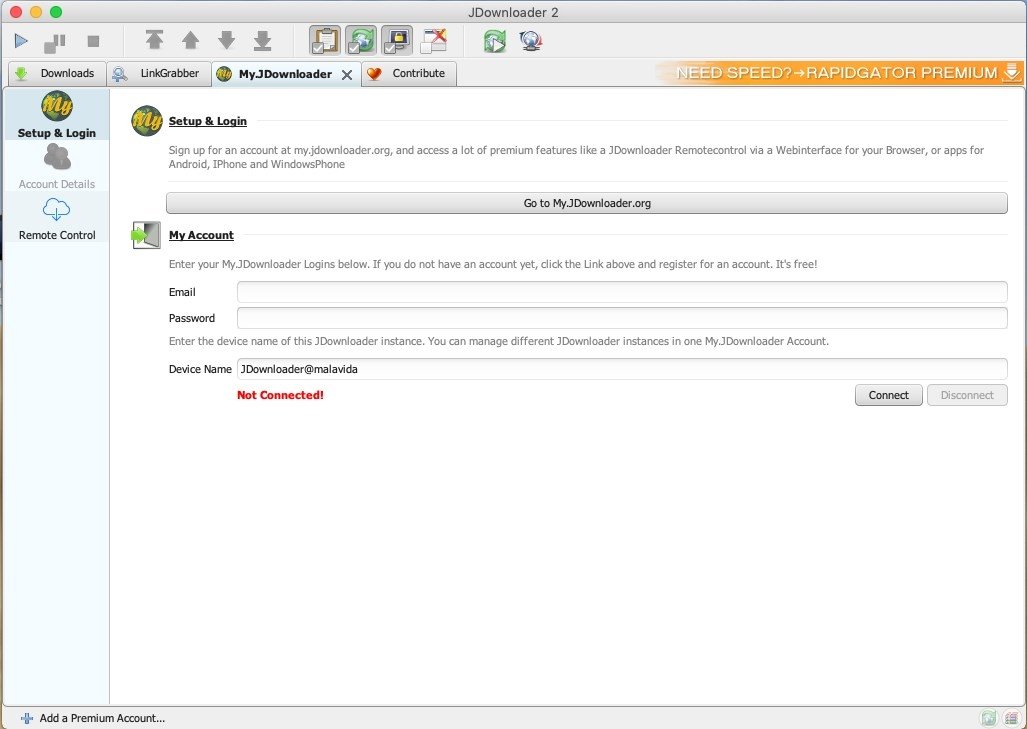Screen dimensions: 1027x729
Task: Open Account Details in sidebar
Action: tap(56, 166)
